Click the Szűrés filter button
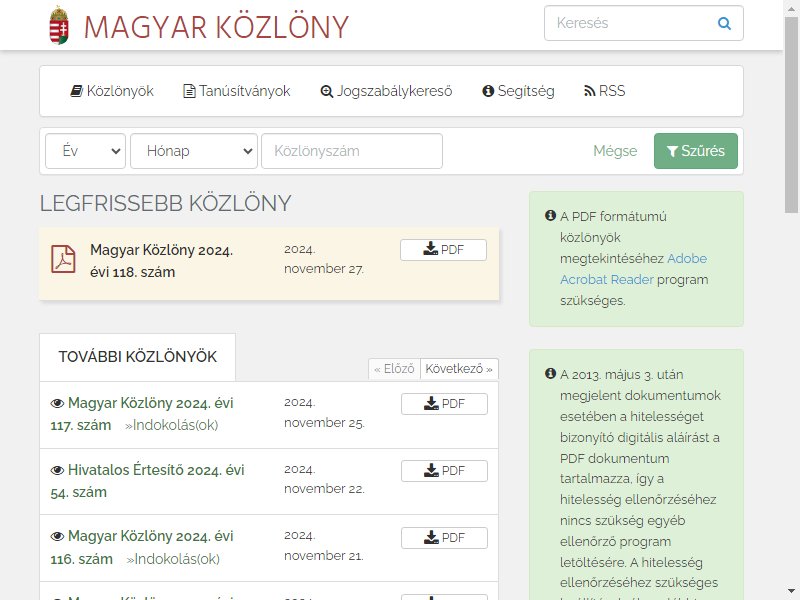 pyautogui.click(x=696, y=151)
